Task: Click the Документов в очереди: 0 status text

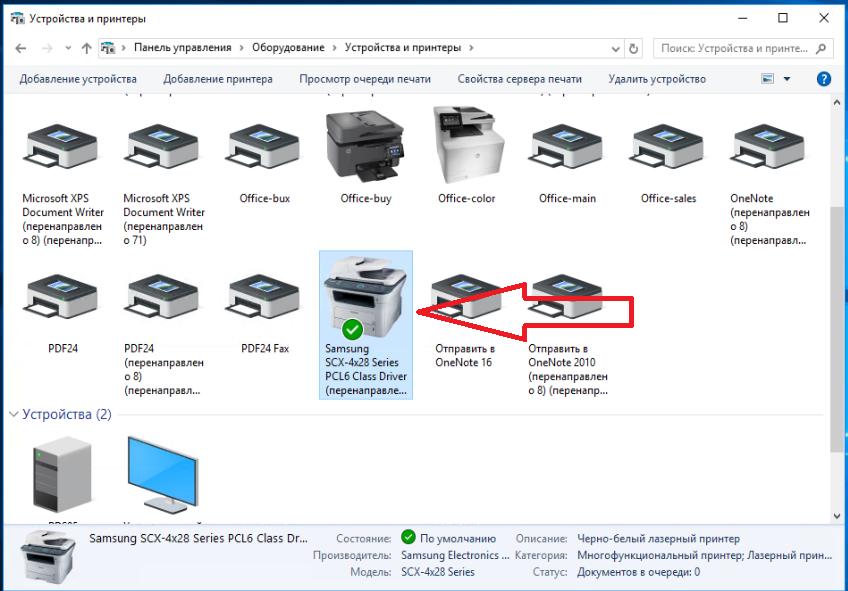Action: point(639,572)
